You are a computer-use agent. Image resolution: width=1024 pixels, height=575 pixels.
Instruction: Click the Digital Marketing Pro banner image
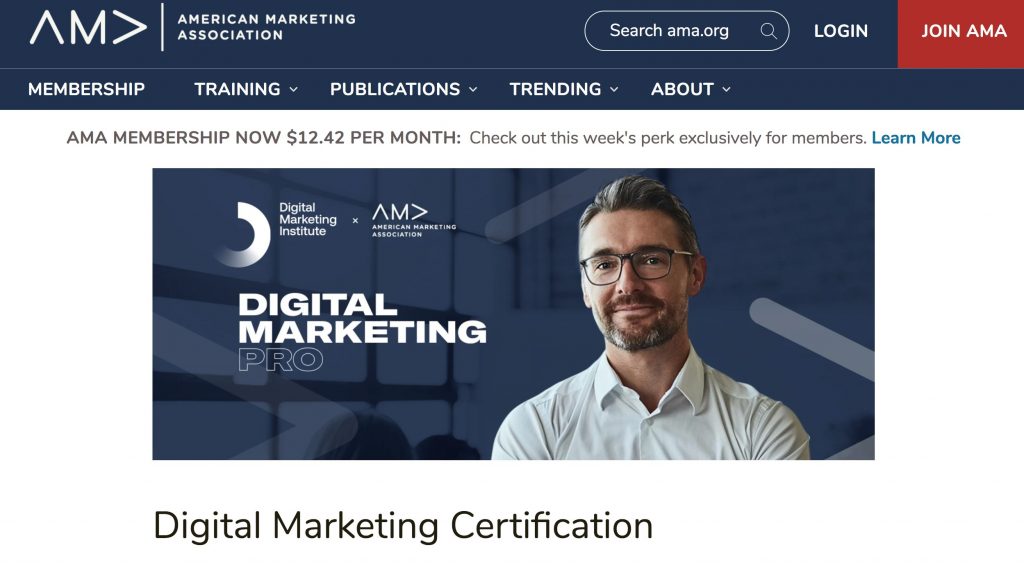click(x=513, y=314)
